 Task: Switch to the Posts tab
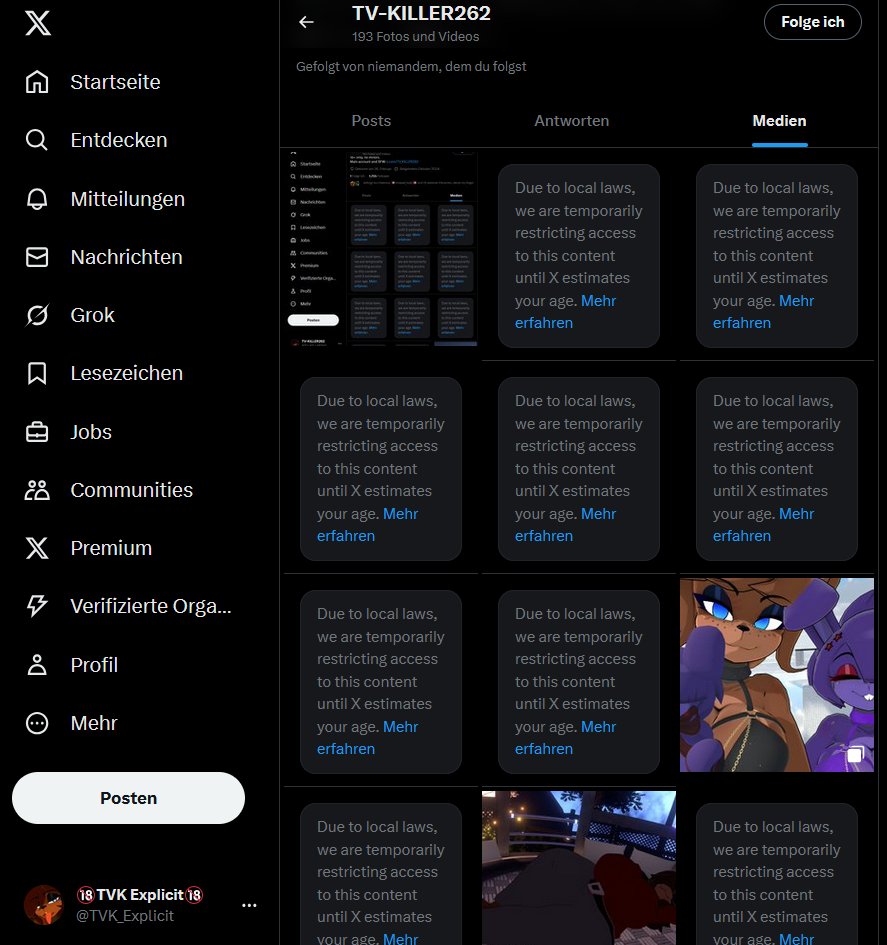[371, 121]
